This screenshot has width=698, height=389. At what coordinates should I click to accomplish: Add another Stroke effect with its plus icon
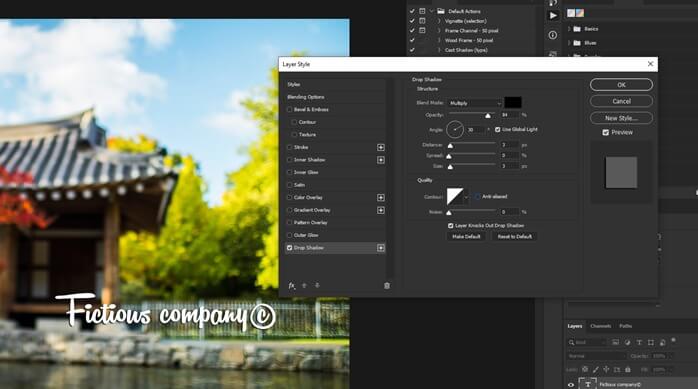tap(381, 147)
